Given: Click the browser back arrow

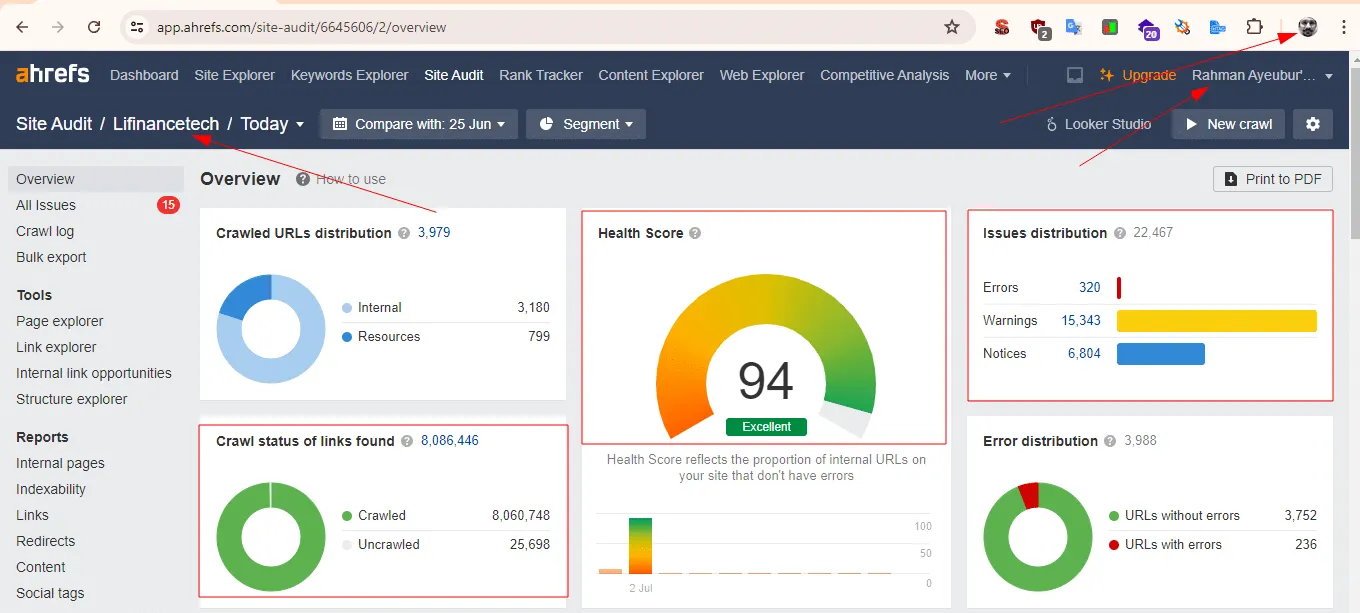Looking at the screenshot, I should (x=22, y=27).
